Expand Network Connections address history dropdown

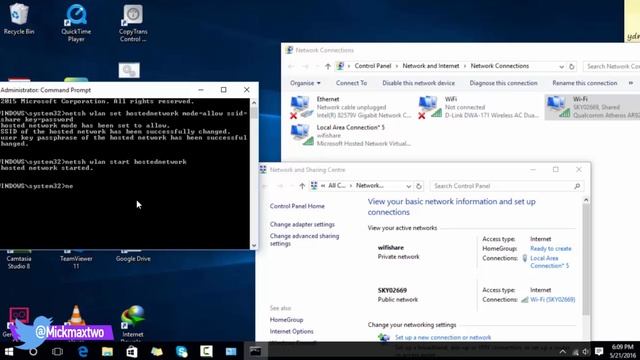562,67
